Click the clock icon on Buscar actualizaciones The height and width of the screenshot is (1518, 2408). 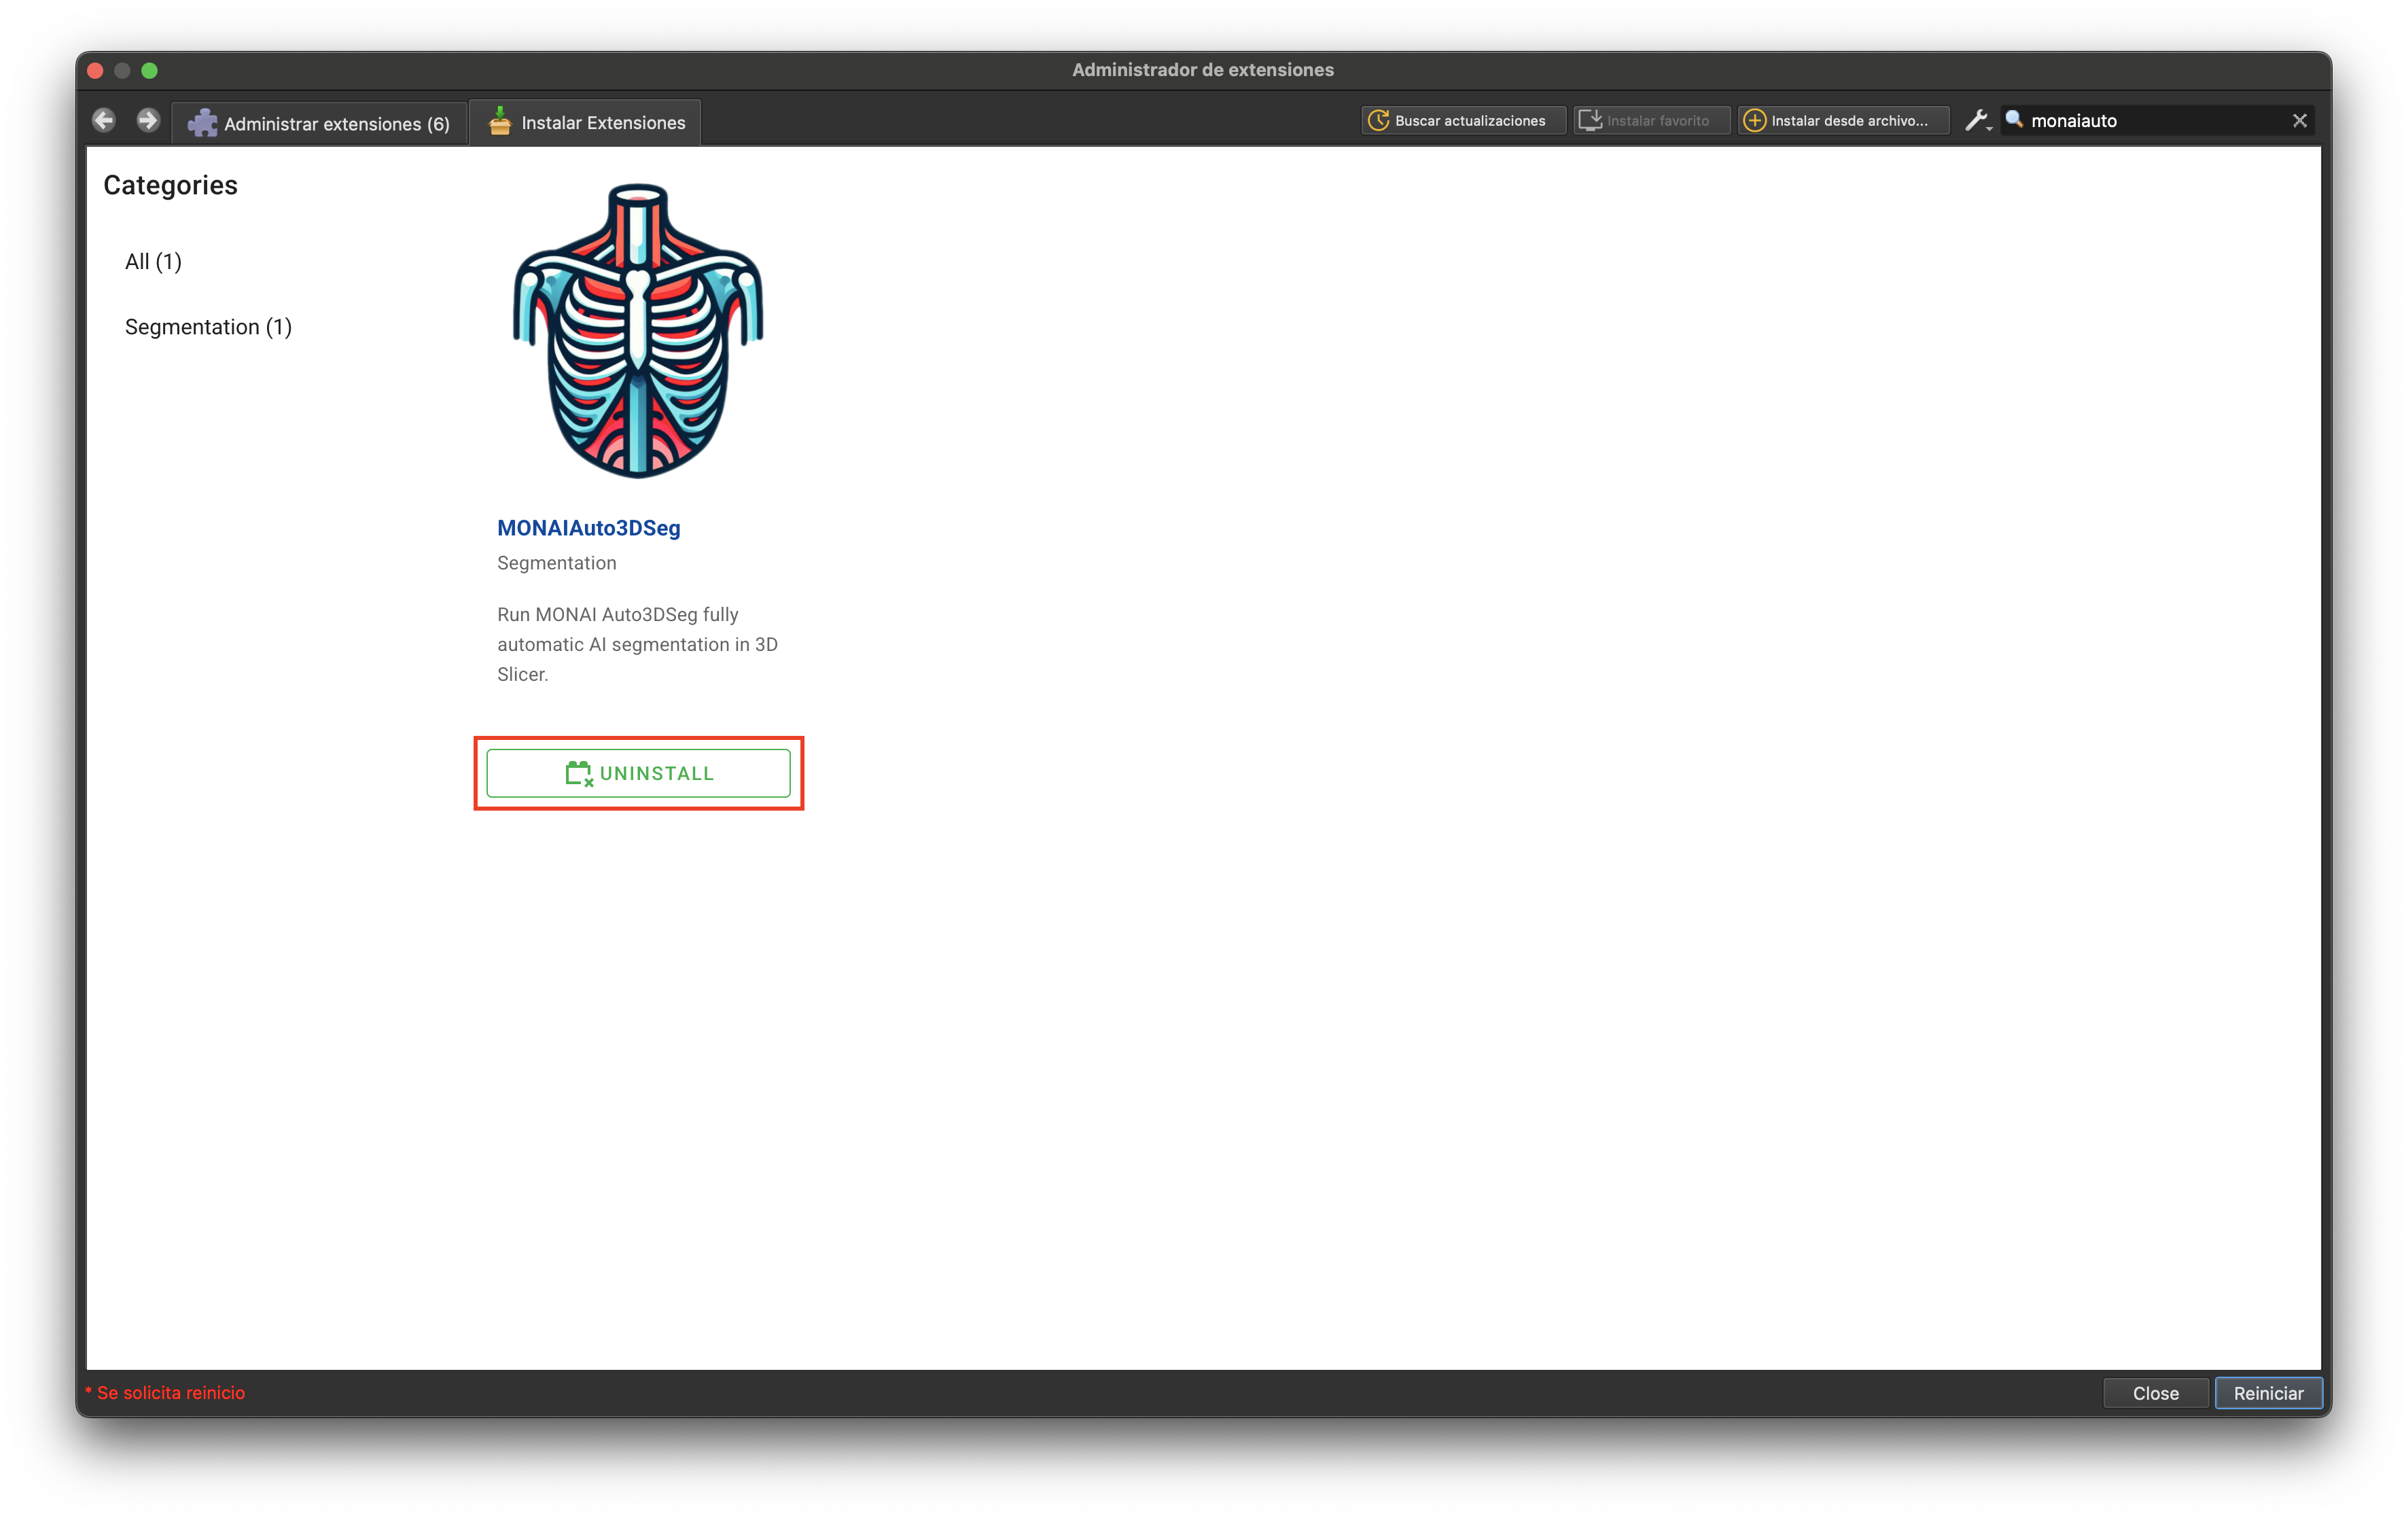coord(1380,119)
